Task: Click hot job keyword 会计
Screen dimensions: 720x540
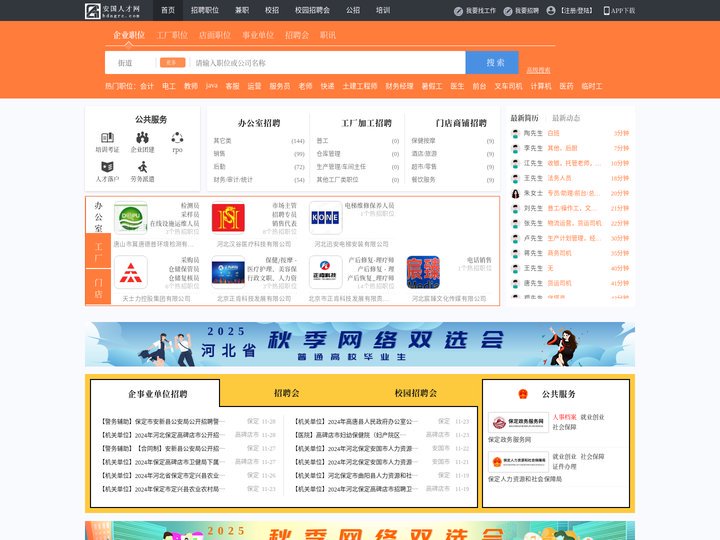Action: [147, 86]
